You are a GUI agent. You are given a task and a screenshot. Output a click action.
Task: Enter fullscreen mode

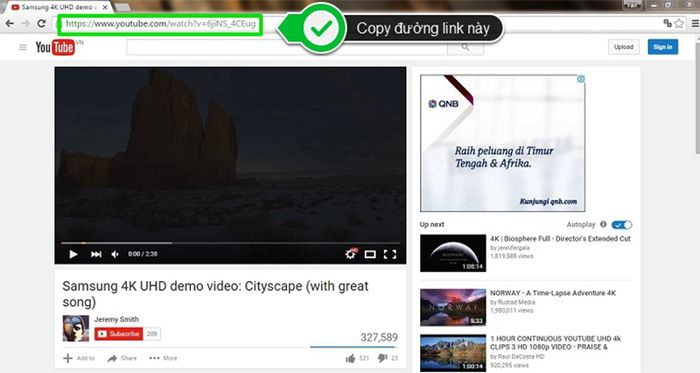(390, 254)
